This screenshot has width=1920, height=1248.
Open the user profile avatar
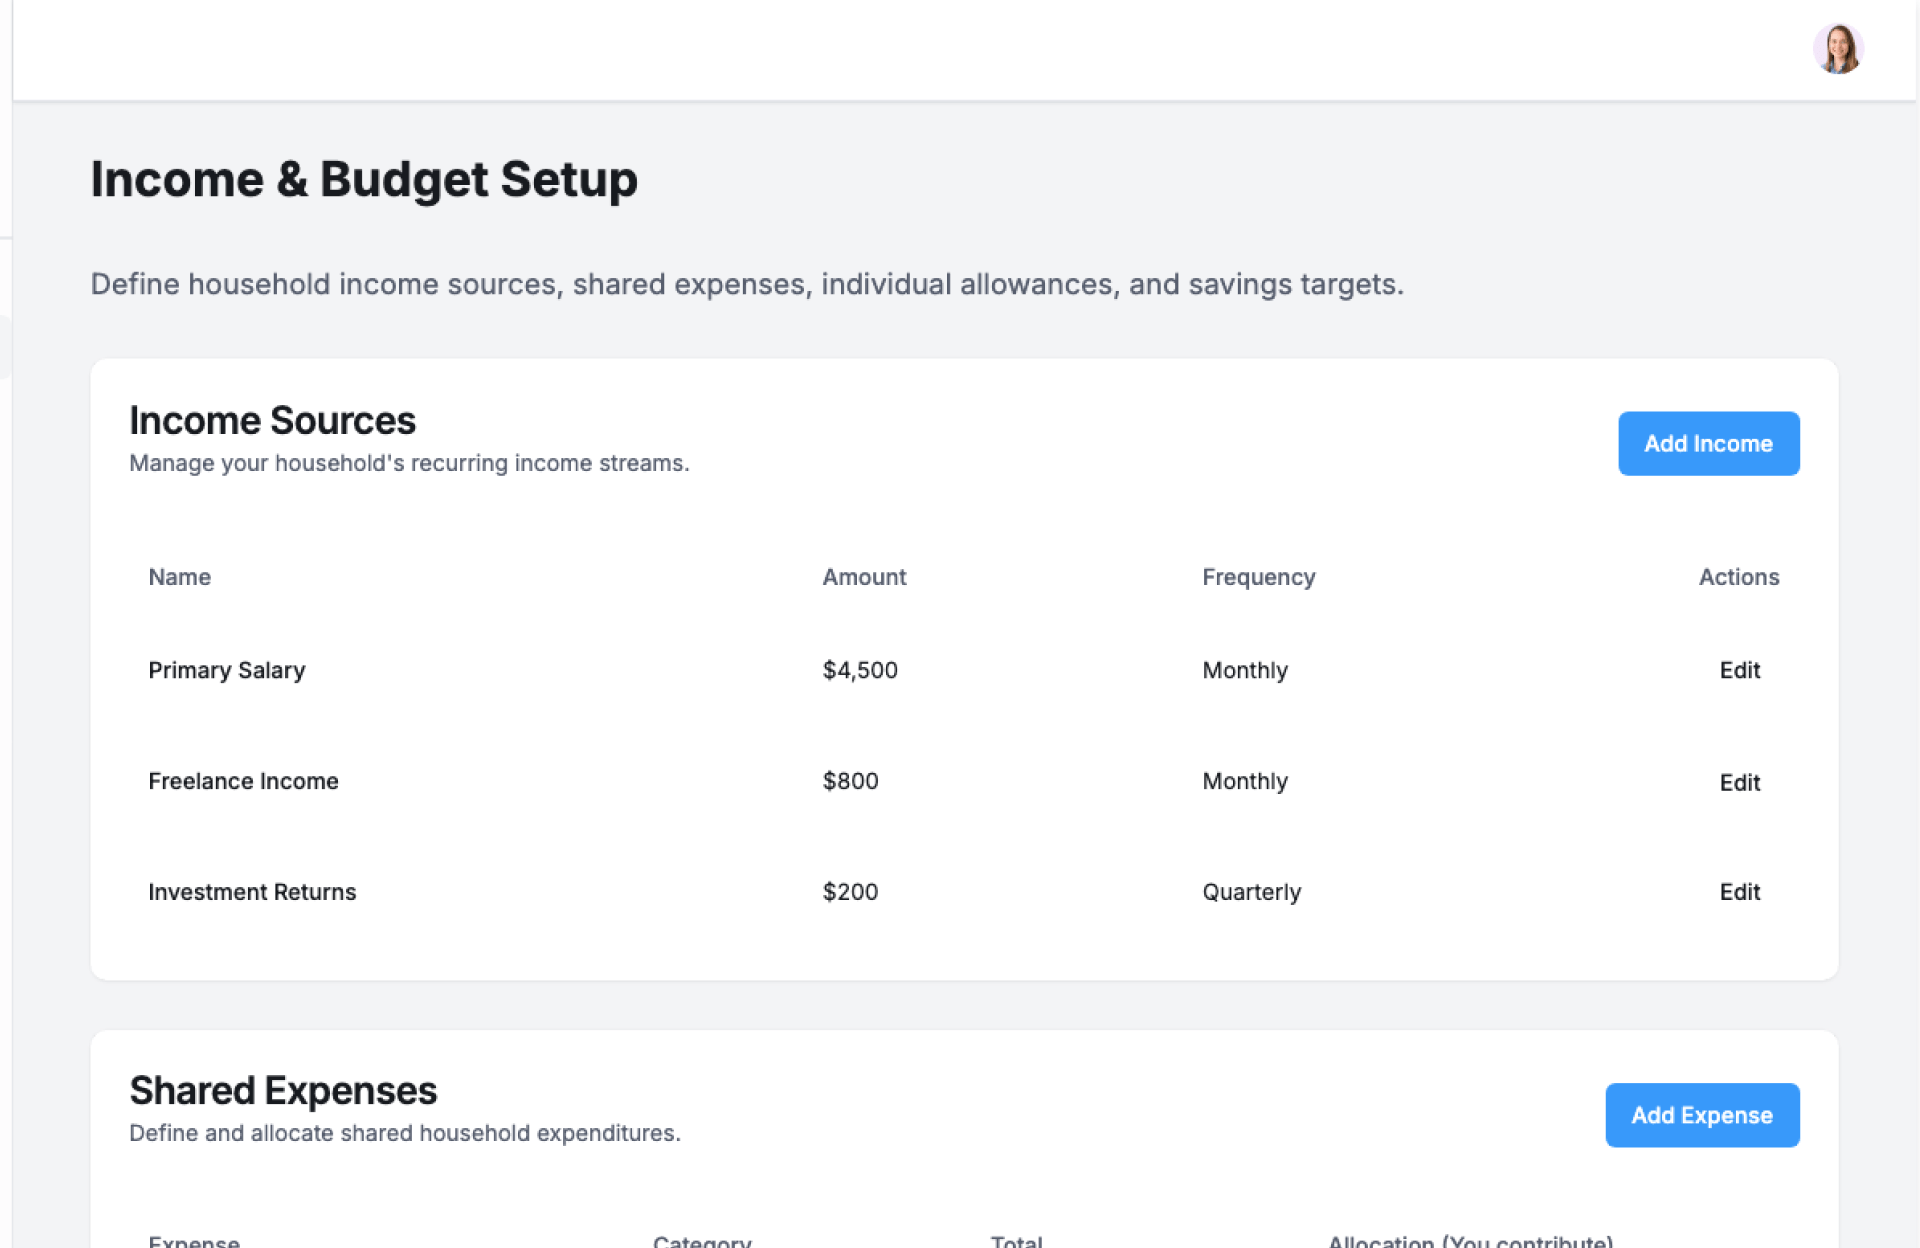(x=1837, y=49)
